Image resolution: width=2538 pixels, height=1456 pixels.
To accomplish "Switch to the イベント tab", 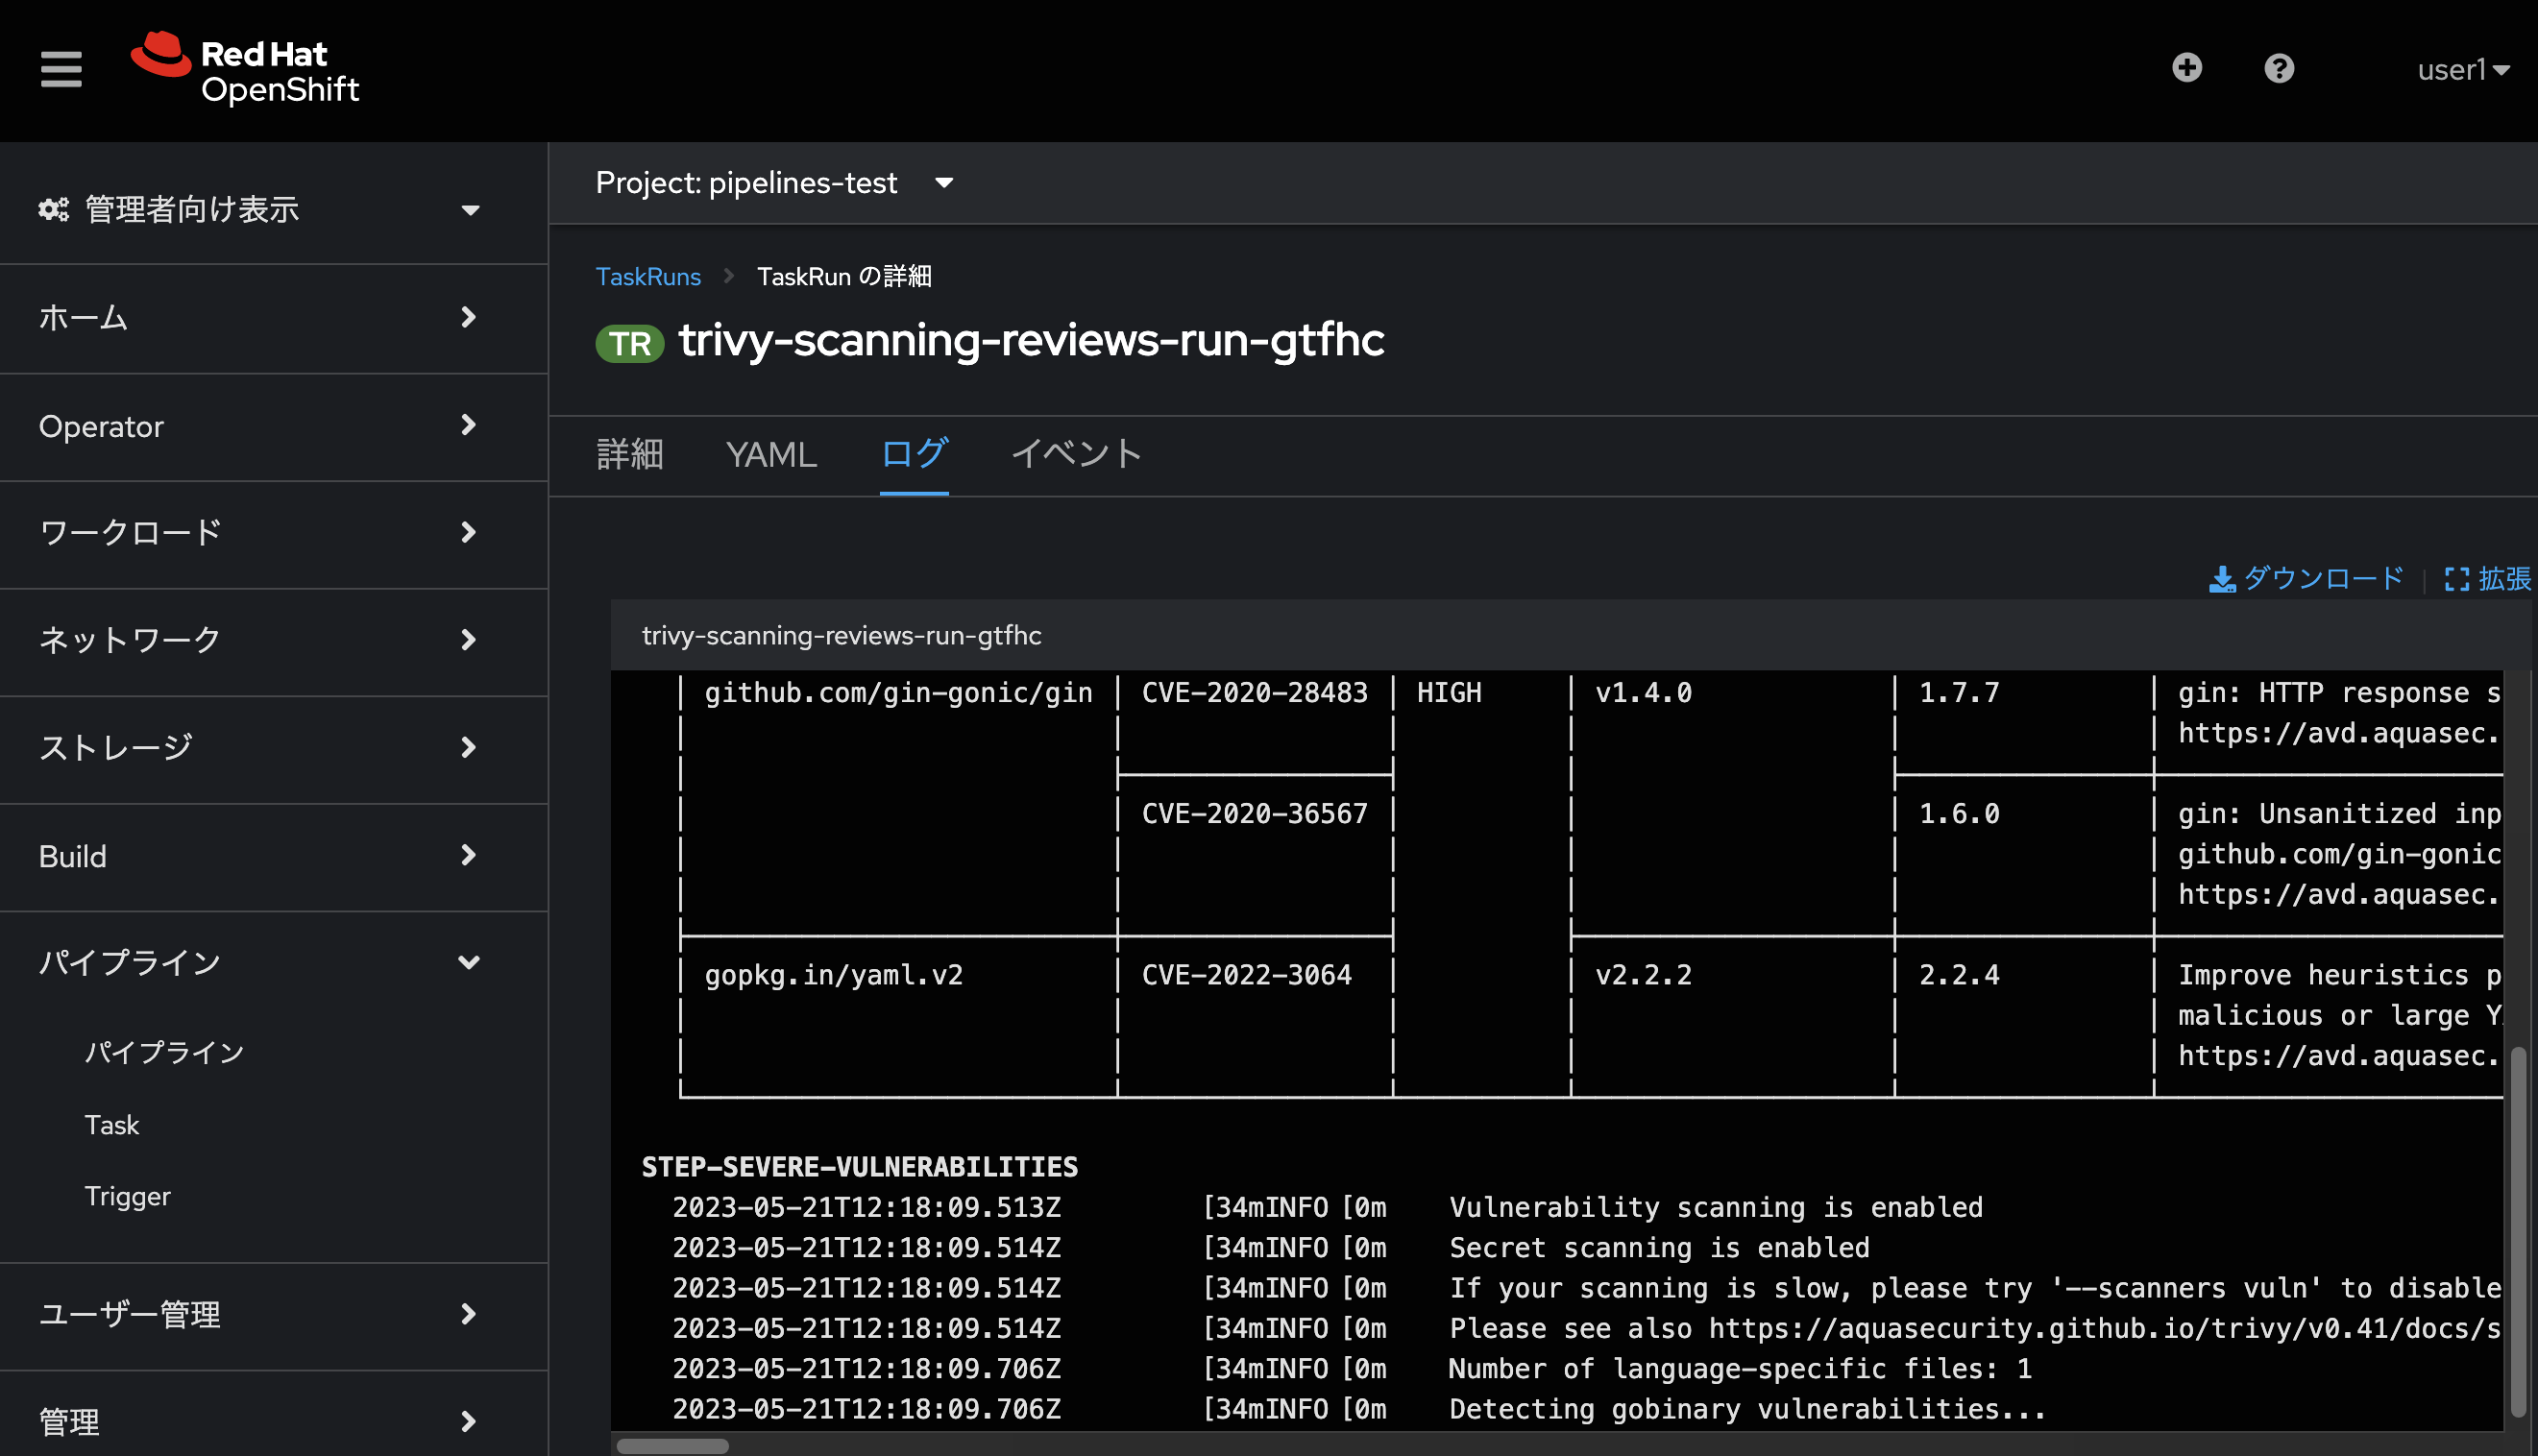I will pyautogui.click(x=1077, y=454).
